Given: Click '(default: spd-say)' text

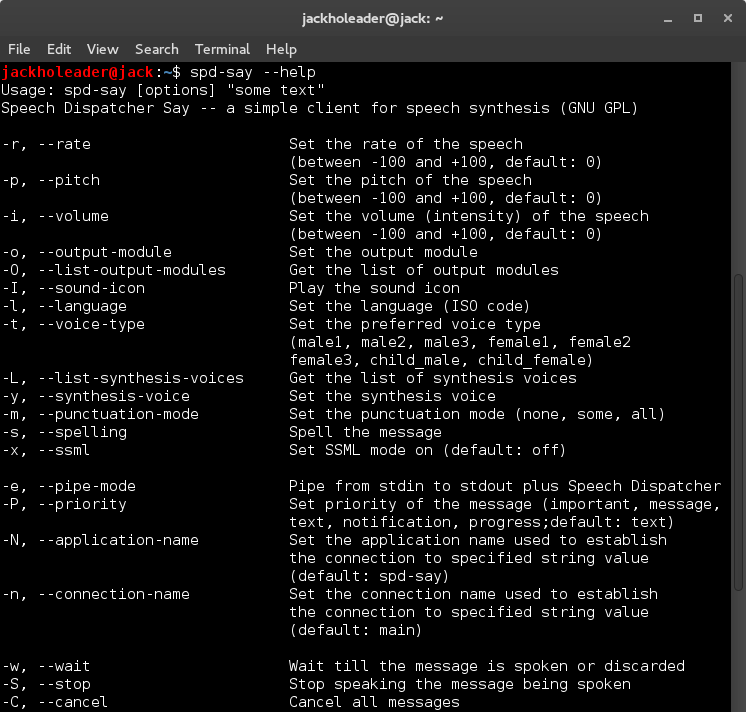Looking at the screenshot, I should [369, 576].
